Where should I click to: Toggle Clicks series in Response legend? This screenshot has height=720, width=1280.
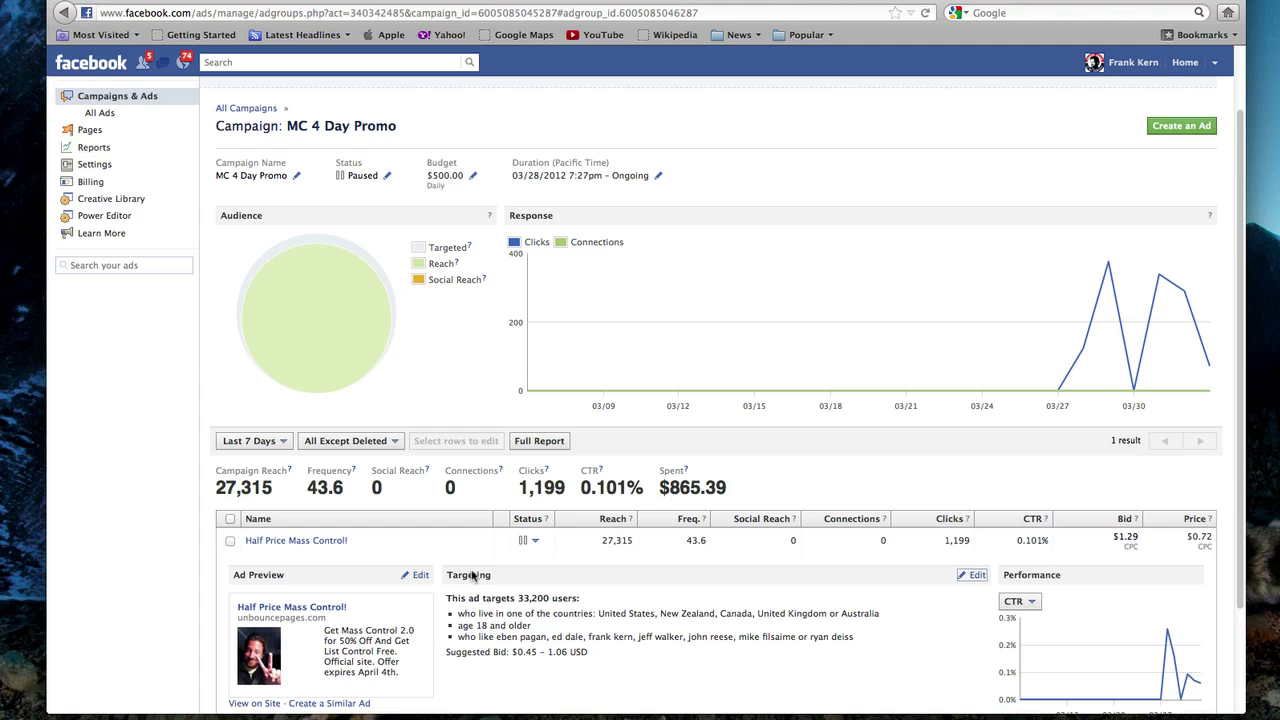tap(529, 242)
